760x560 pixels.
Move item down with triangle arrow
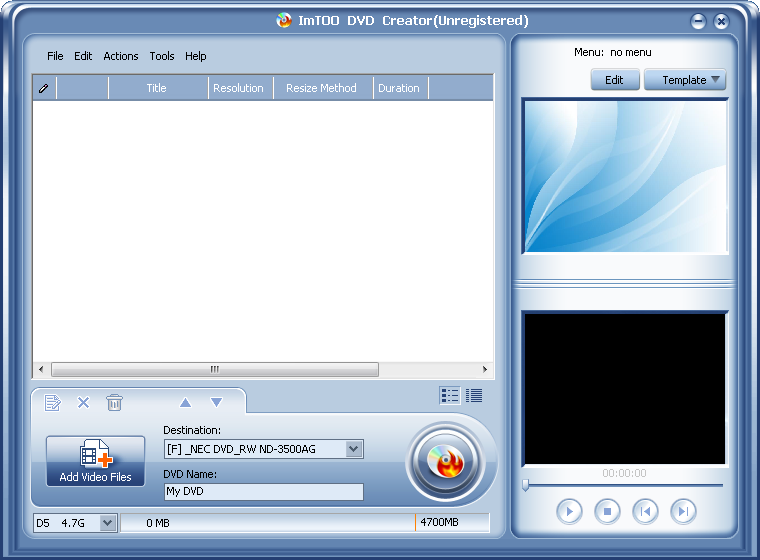point(216,402)
